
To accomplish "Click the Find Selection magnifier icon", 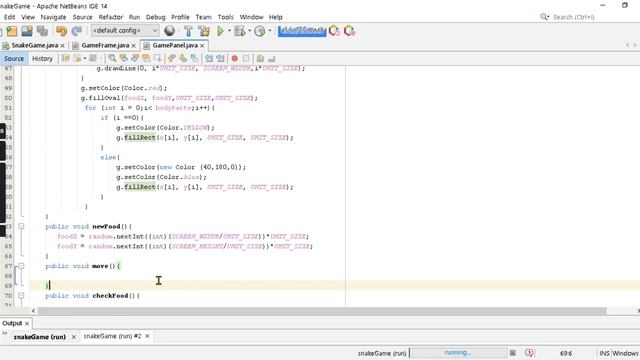I will (x=112, y=59).
